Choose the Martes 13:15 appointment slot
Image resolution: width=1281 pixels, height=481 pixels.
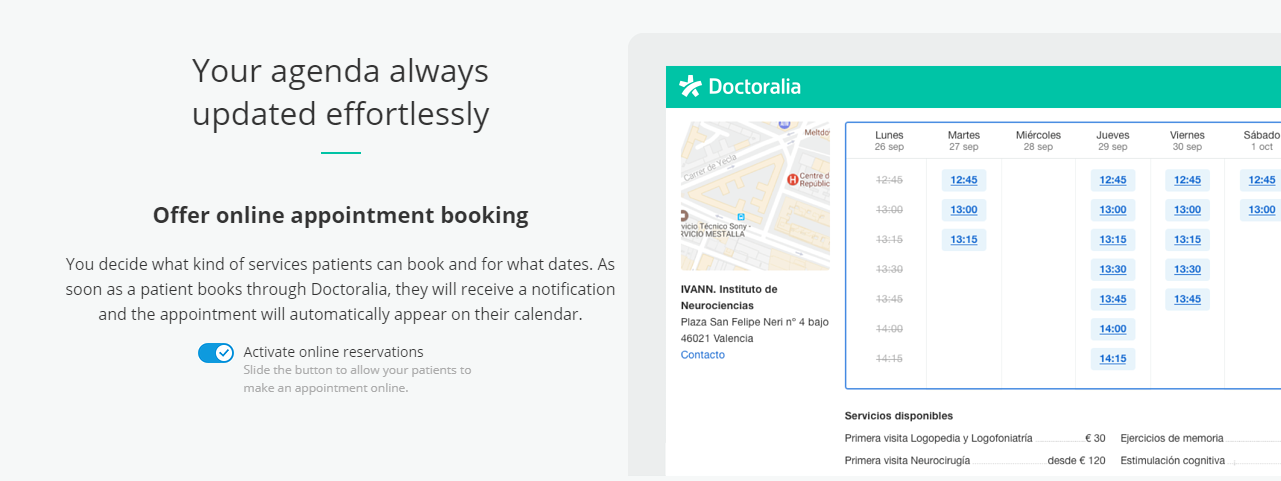coord(964,240)
